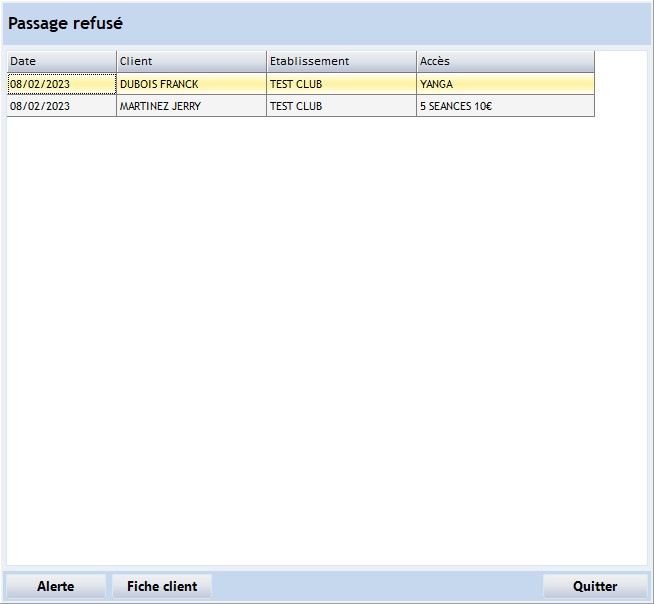Sort by the Date column header
The width and height of the screenshot is (654, 604).
[61, 62]
